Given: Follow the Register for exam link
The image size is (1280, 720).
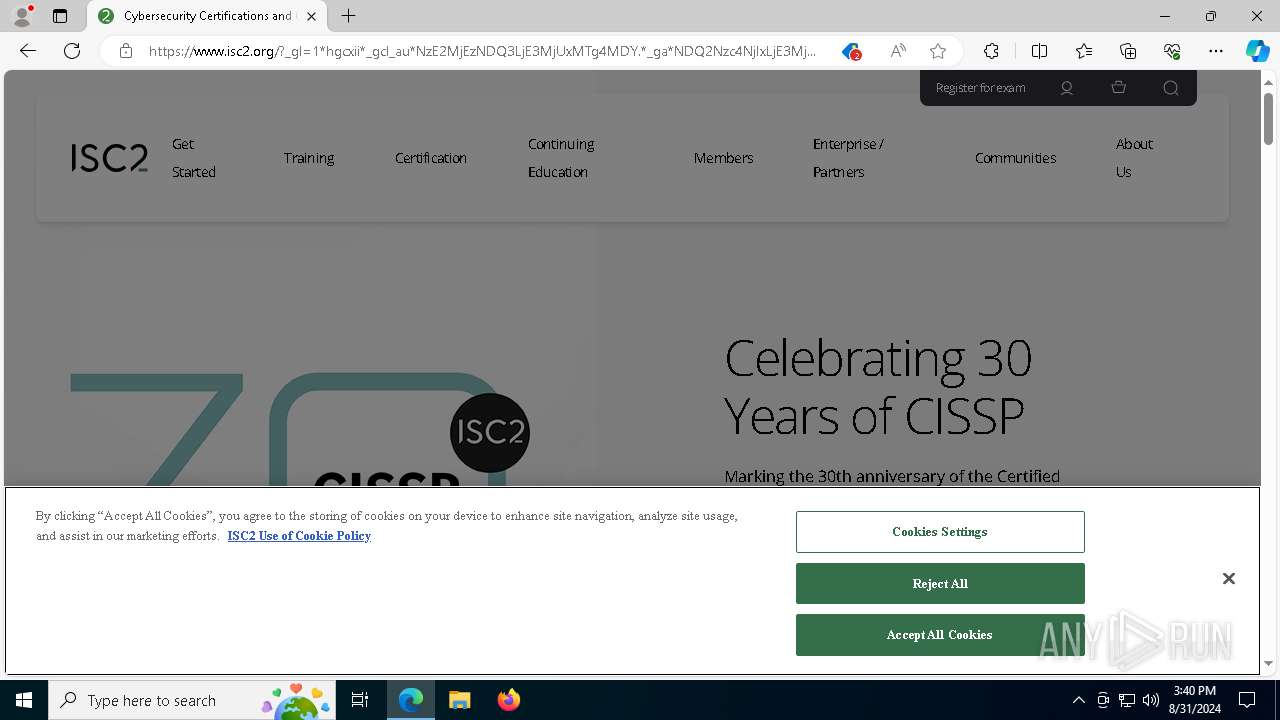Looking at the screenshot, I should (980, 88).
